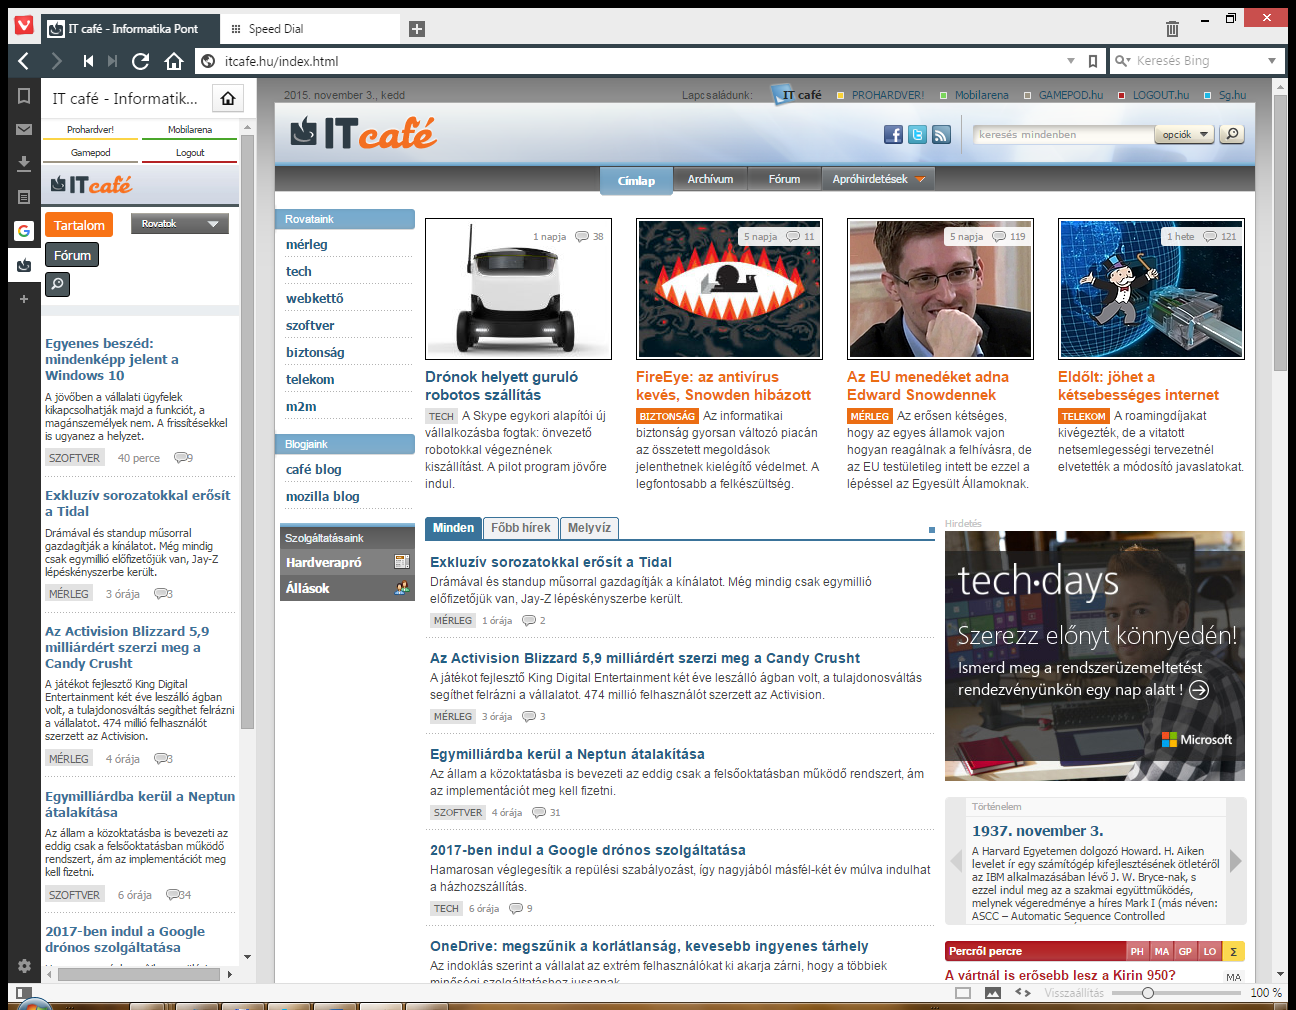1296x1010 pixels.
Task: Open search engine dropdown arrow
Action: tap(1272, 61)
